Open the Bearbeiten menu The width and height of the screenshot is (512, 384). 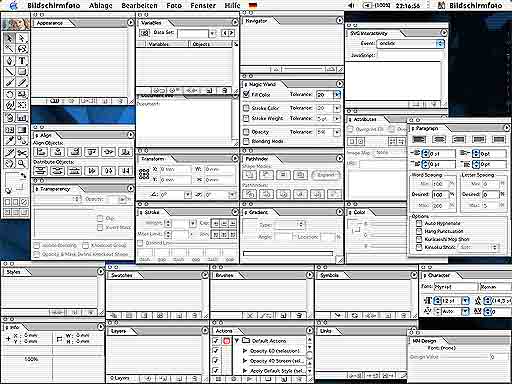click(139, 5)
